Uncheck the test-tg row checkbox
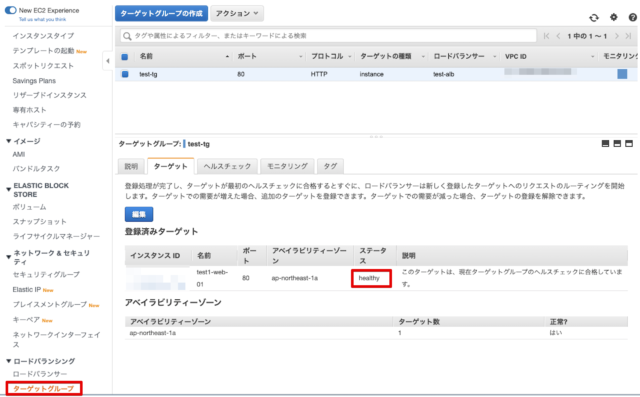640x397 pixels. [x=125, y=74]
